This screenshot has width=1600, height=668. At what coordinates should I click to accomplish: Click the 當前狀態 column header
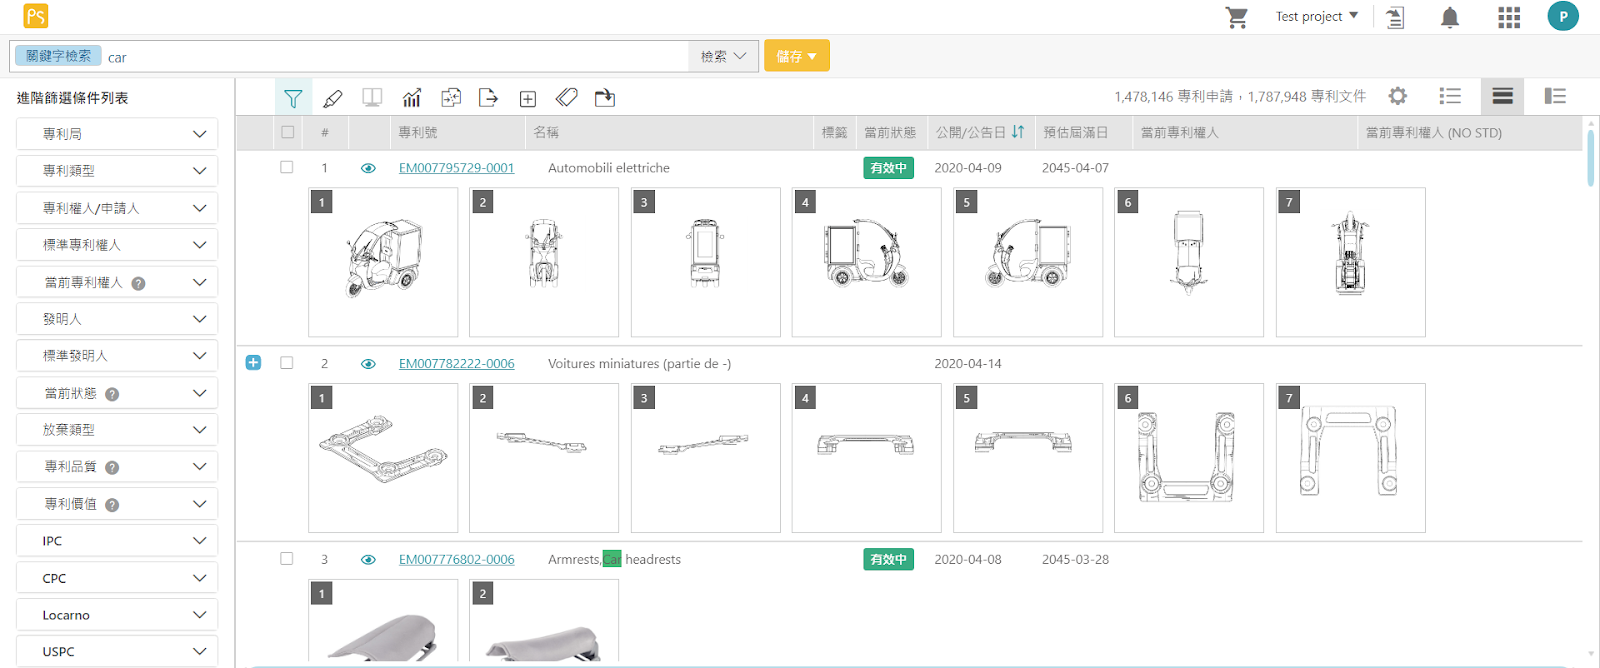(890, 132)
